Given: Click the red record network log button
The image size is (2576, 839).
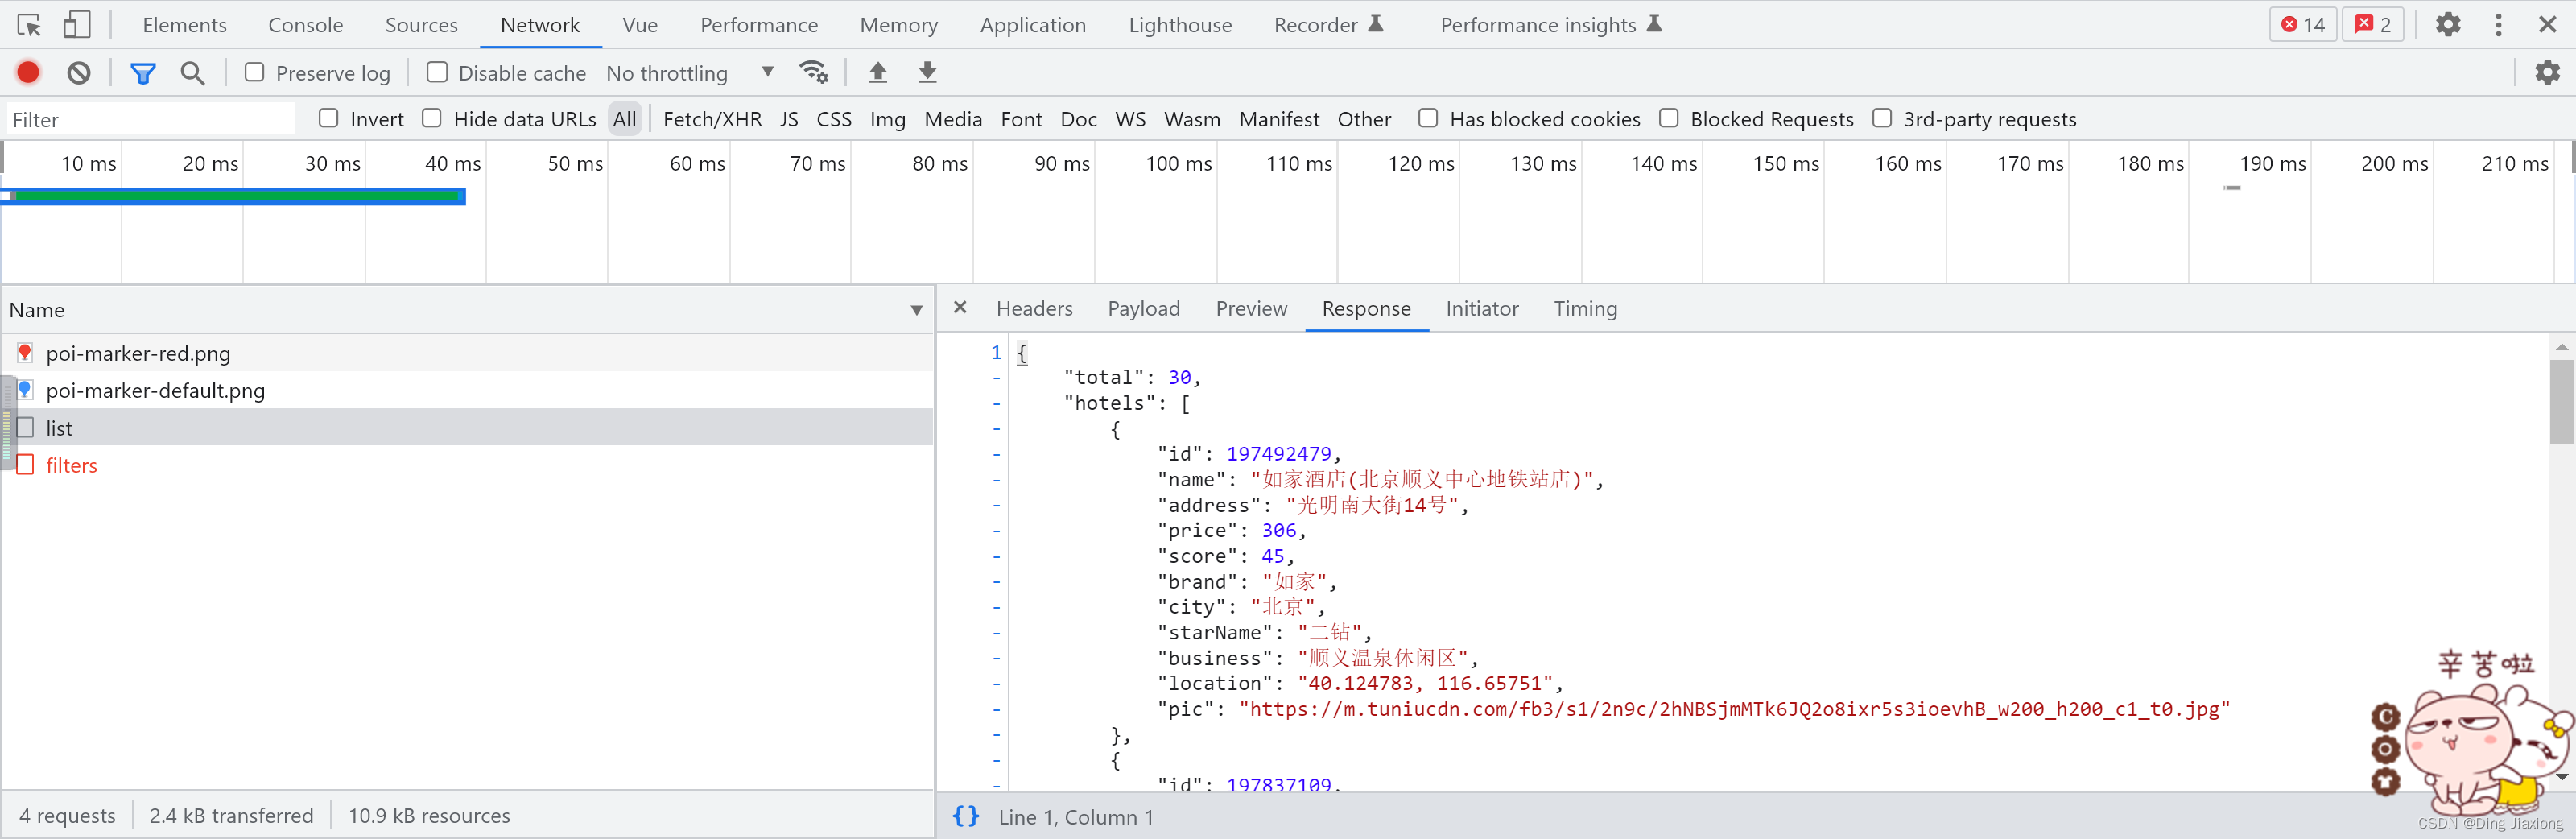Looking at the screenshot, I should pyautogui.click(x=28, y=72).
